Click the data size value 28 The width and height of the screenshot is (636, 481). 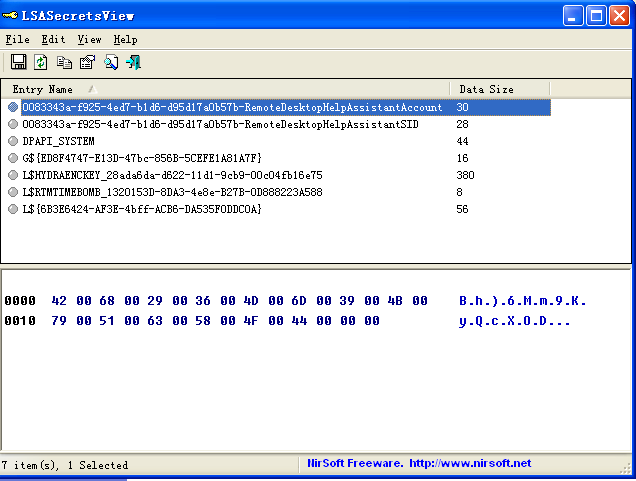pos(462,124)
